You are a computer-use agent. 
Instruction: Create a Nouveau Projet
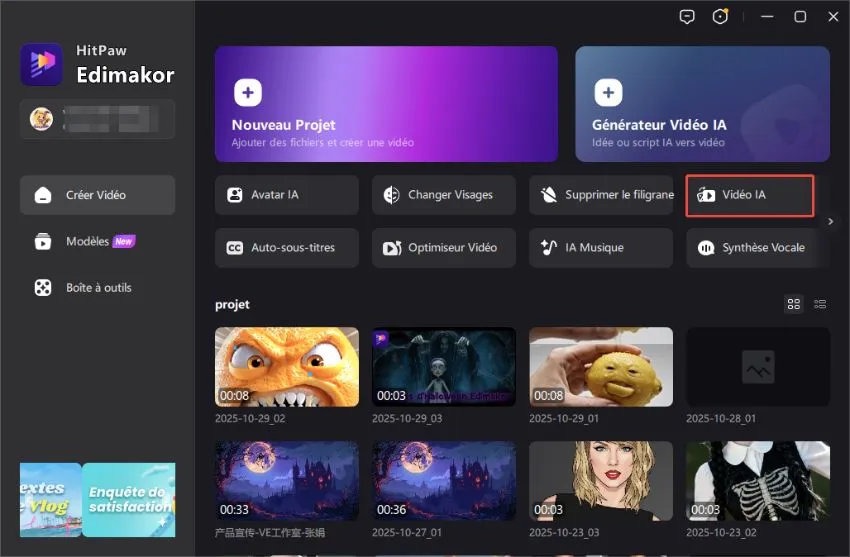click(386, 104)
